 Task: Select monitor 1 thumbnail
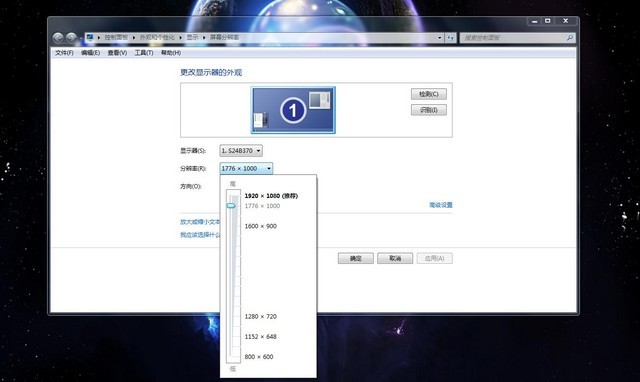[293, 110]
